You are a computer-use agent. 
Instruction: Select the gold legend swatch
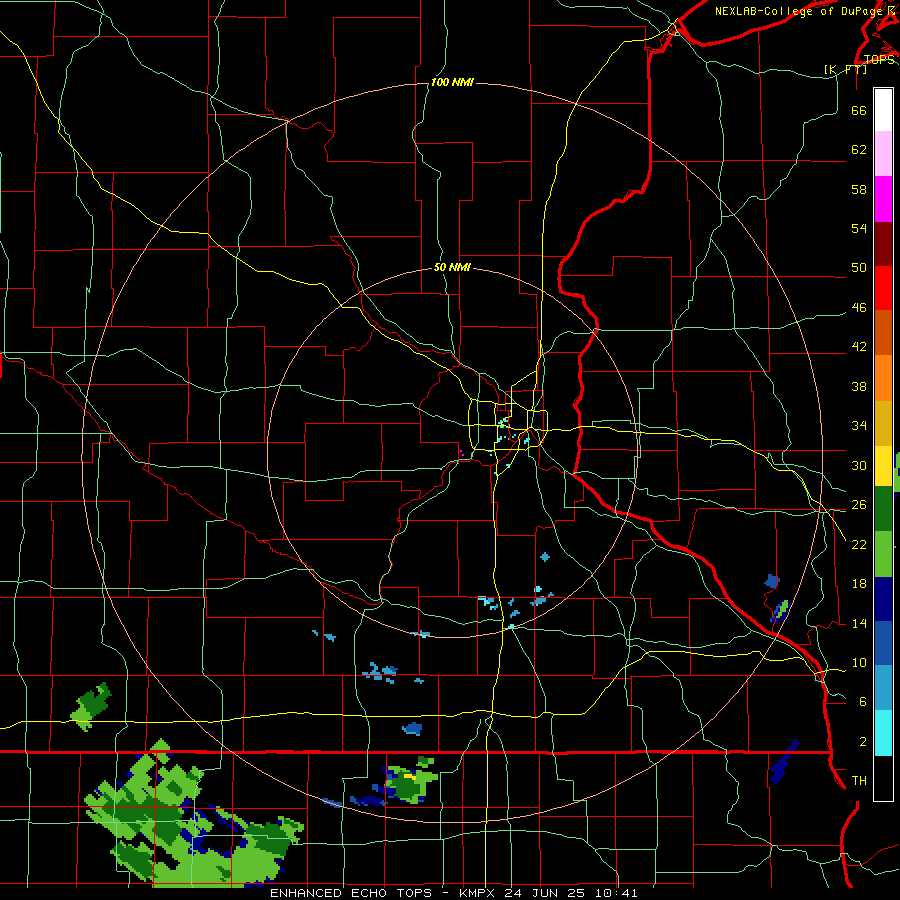(x=883, y=424)
